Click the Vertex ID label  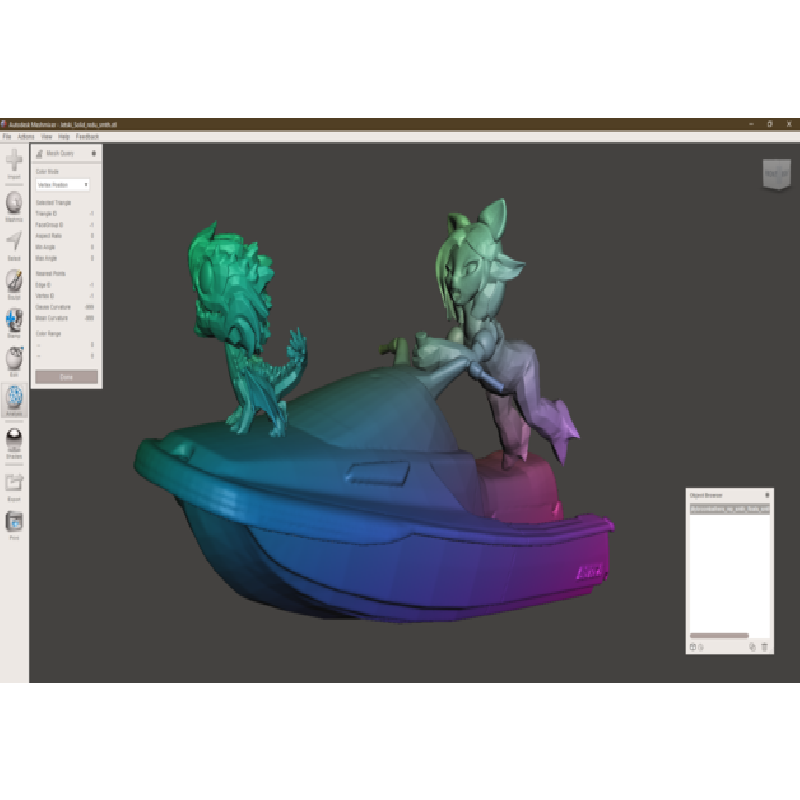[44, 296]
